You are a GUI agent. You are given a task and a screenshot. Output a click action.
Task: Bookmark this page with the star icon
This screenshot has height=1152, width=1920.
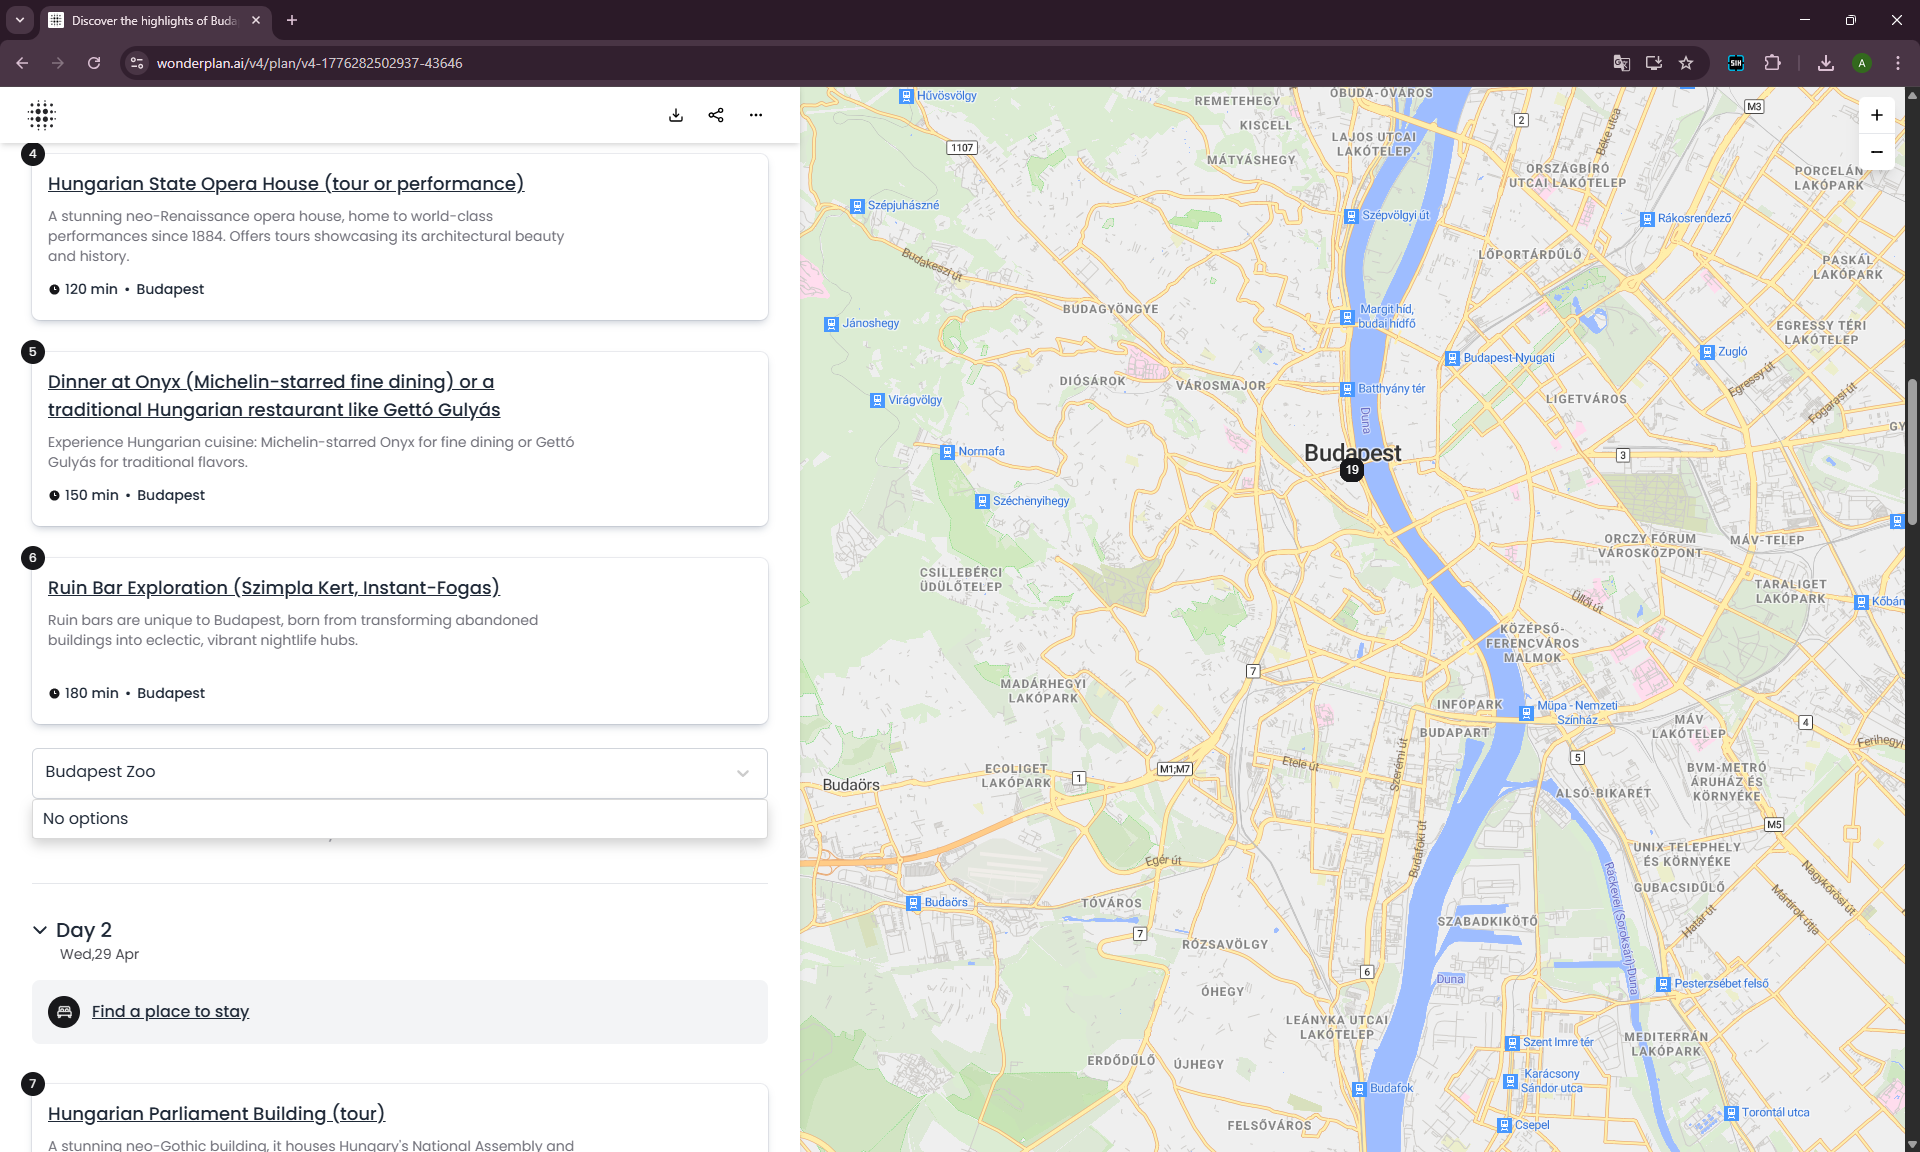[1686, 63]
